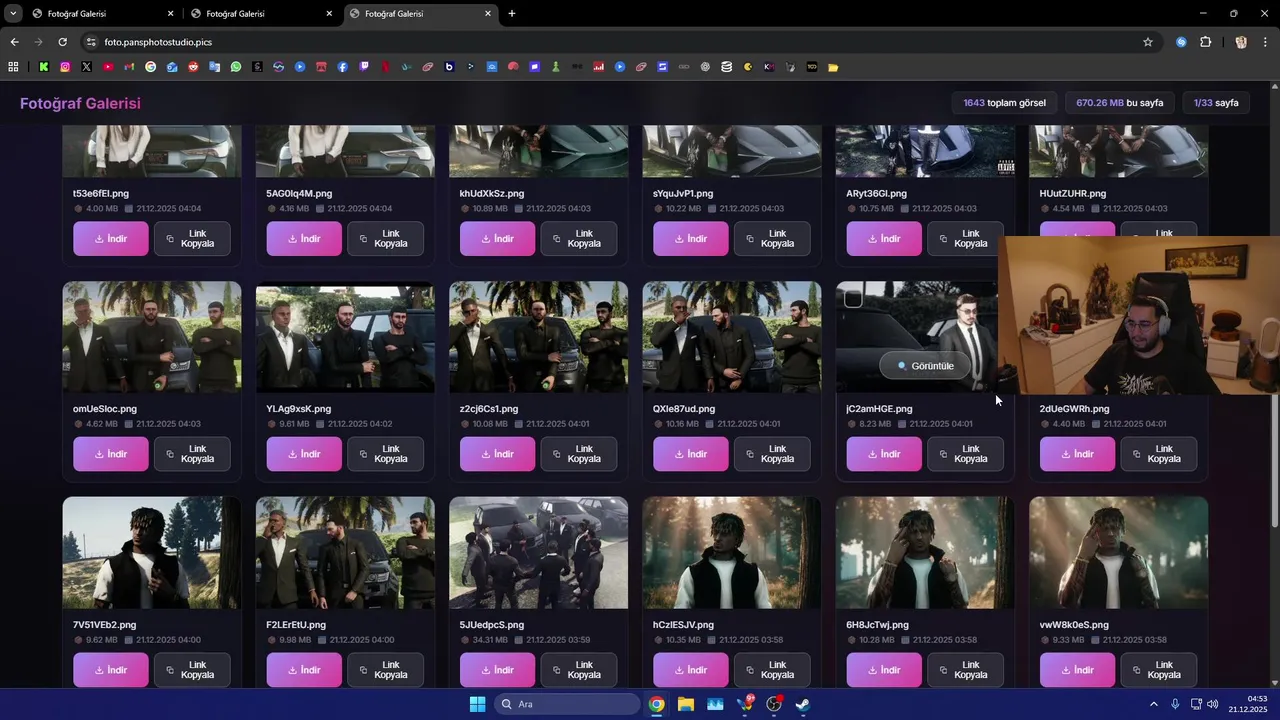
Task: Copy link of F2LErEtU.png
Action: [x=385, y=670]
